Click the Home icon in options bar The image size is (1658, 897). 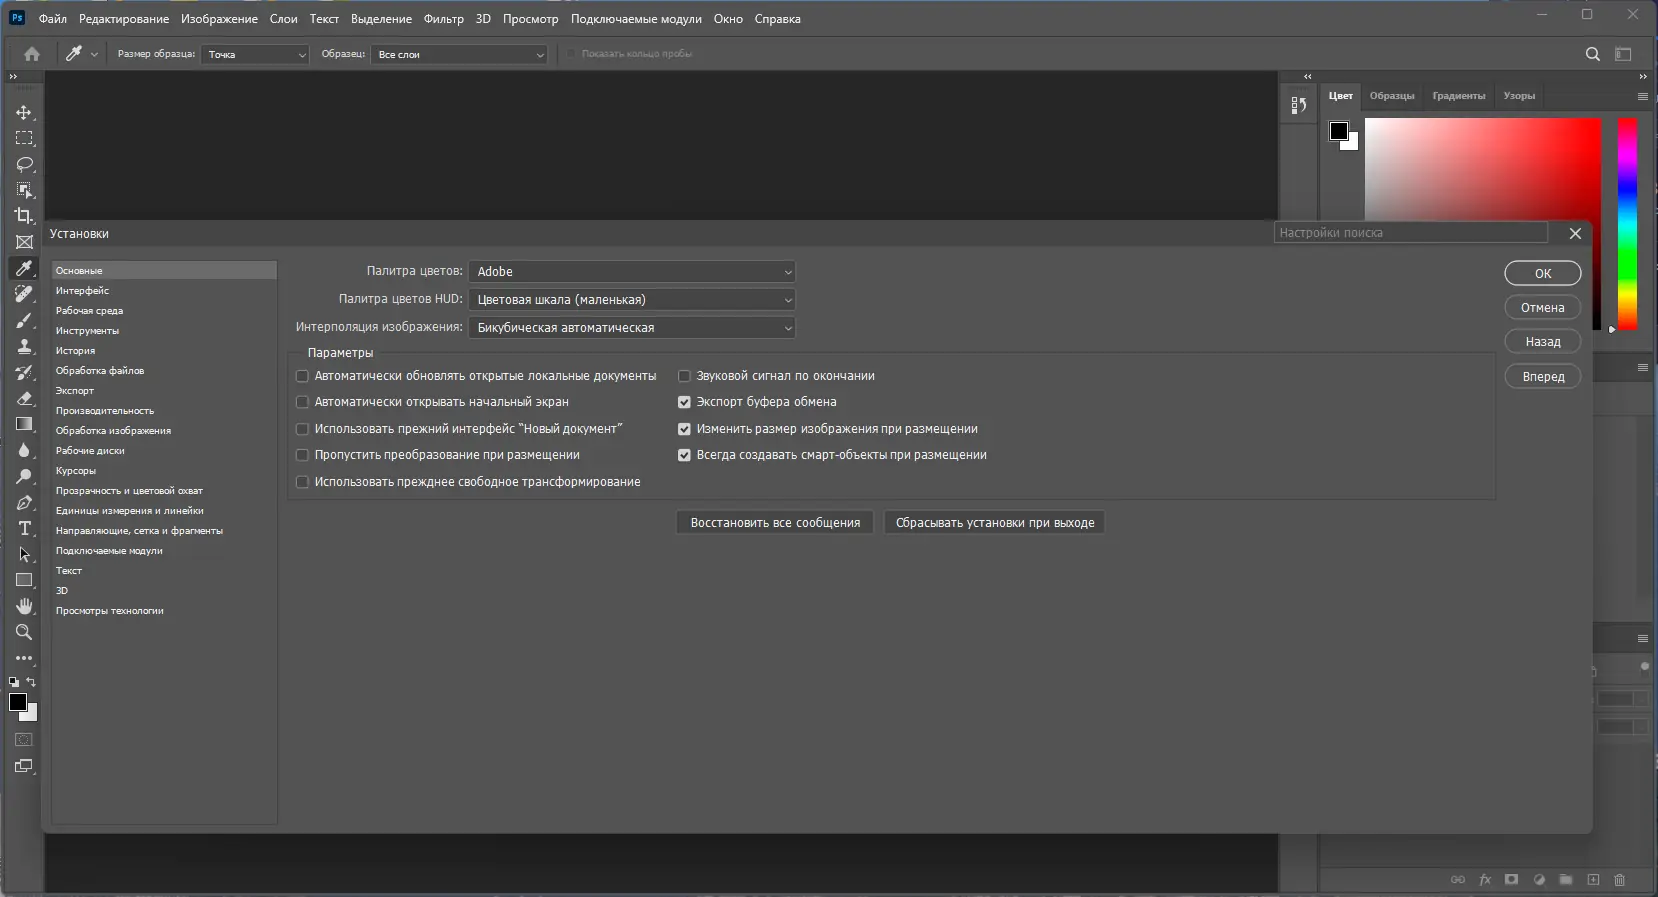[x=32, y=54]
